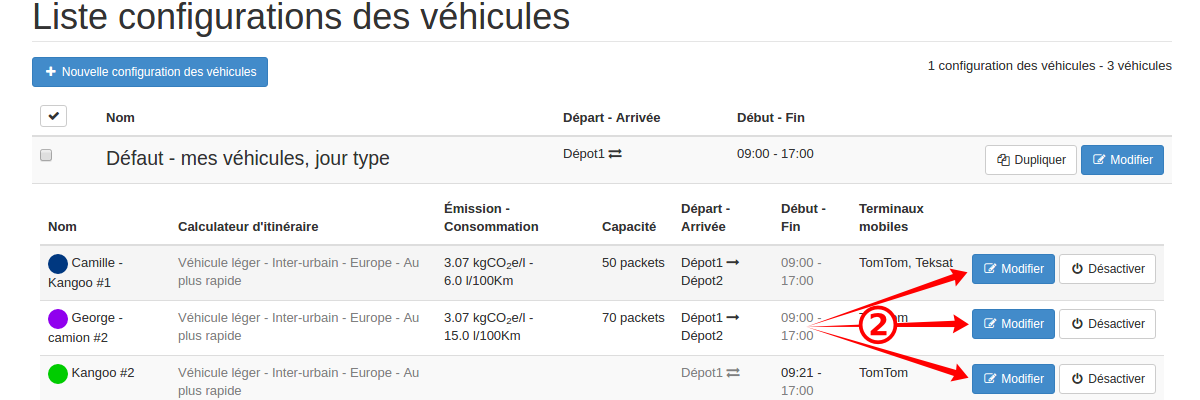Click arrow icon in George's Départ-Arrivée cell
Screen dimensions: 1200x400
[x=733, y=318]
